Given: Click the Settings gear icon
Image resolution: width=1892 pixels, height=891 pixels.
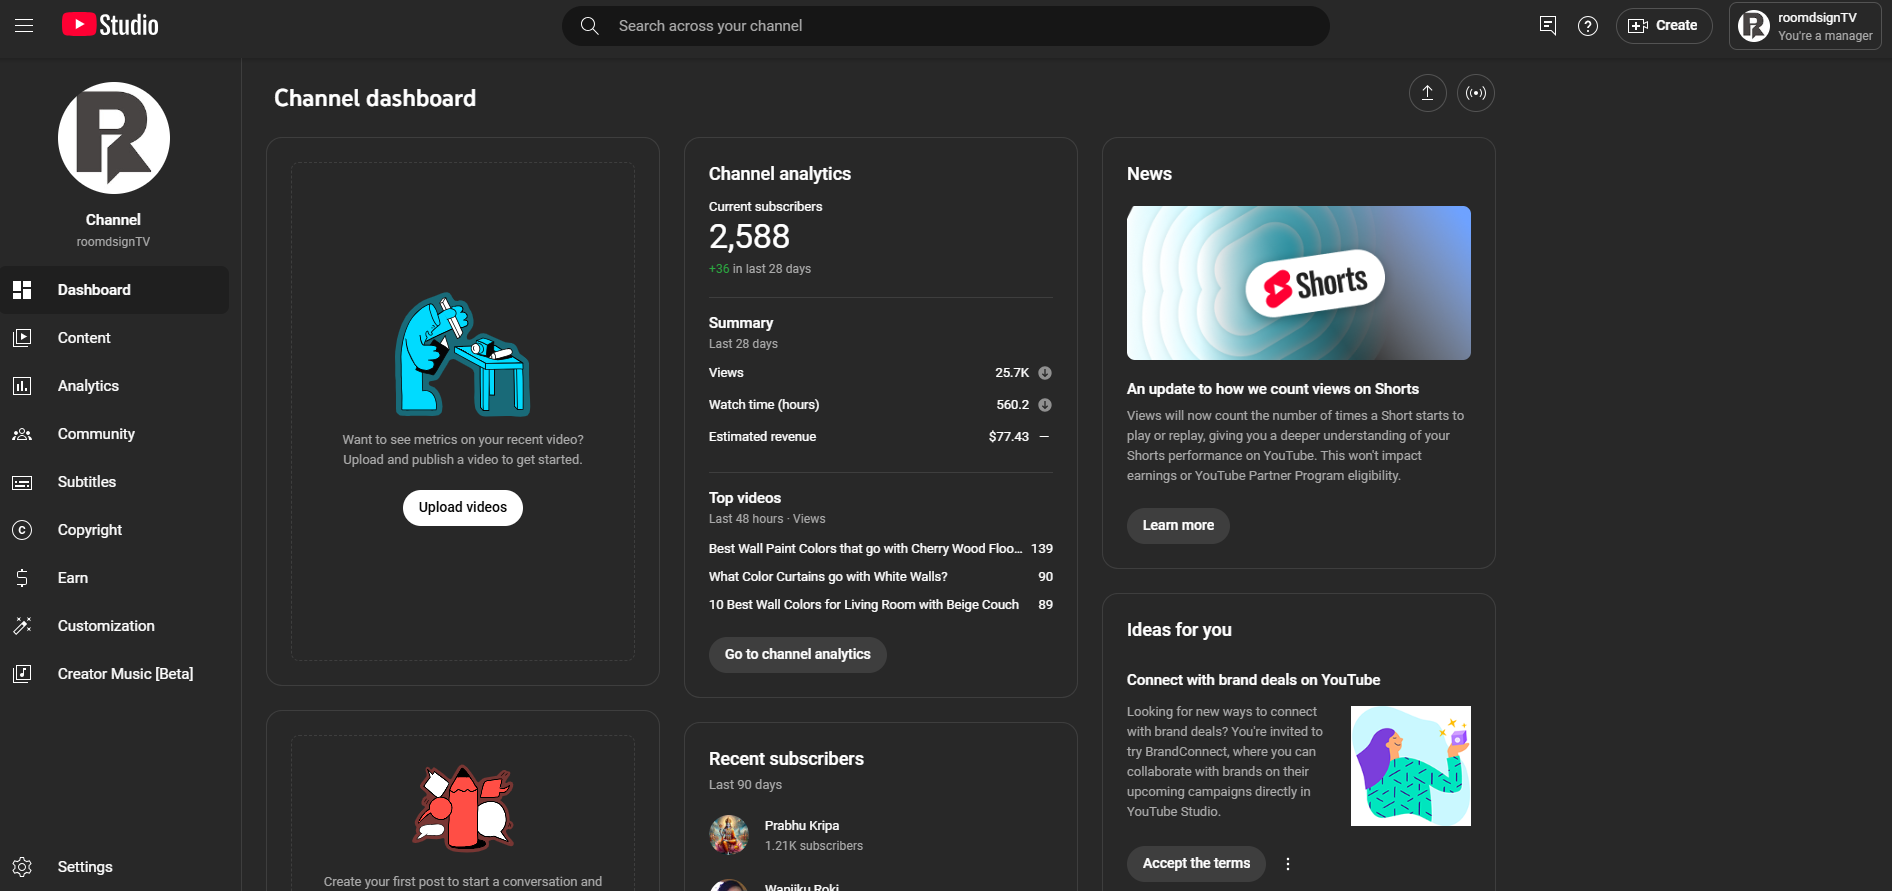Looking at the screenshot, I should click(x=22, y=867).
